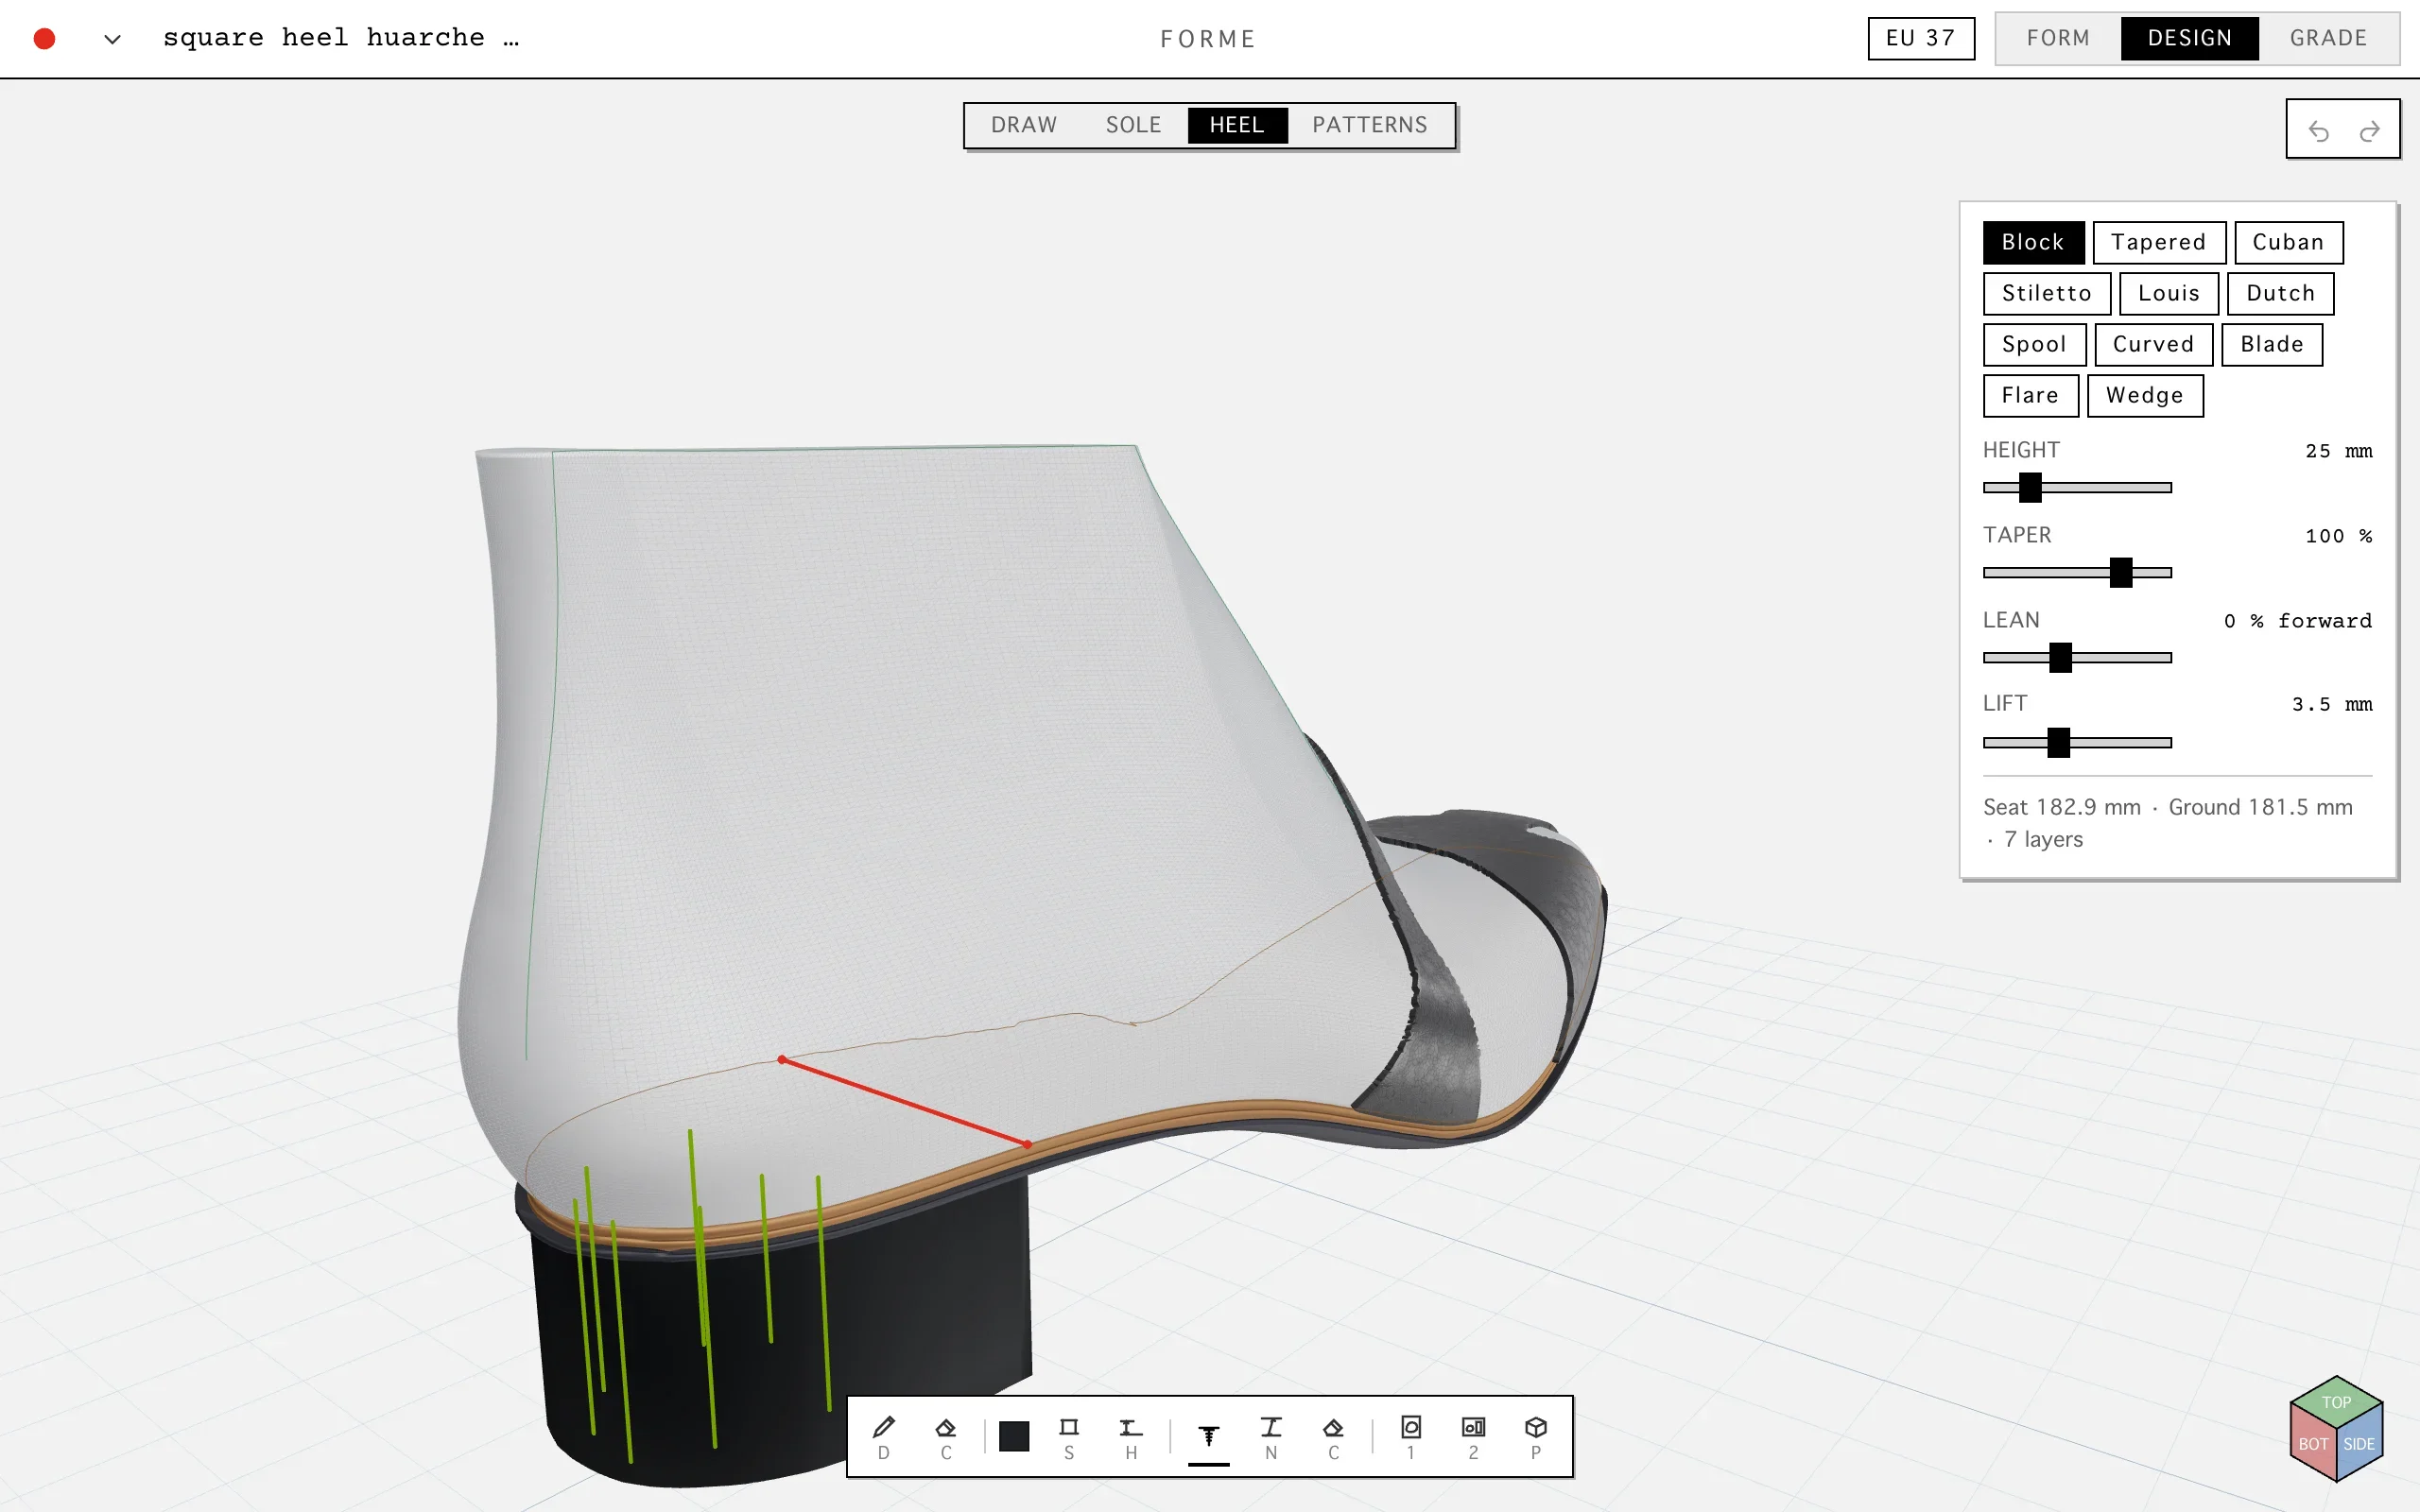
Task: Select the shape tool labeled S
Action: 1068,1437
